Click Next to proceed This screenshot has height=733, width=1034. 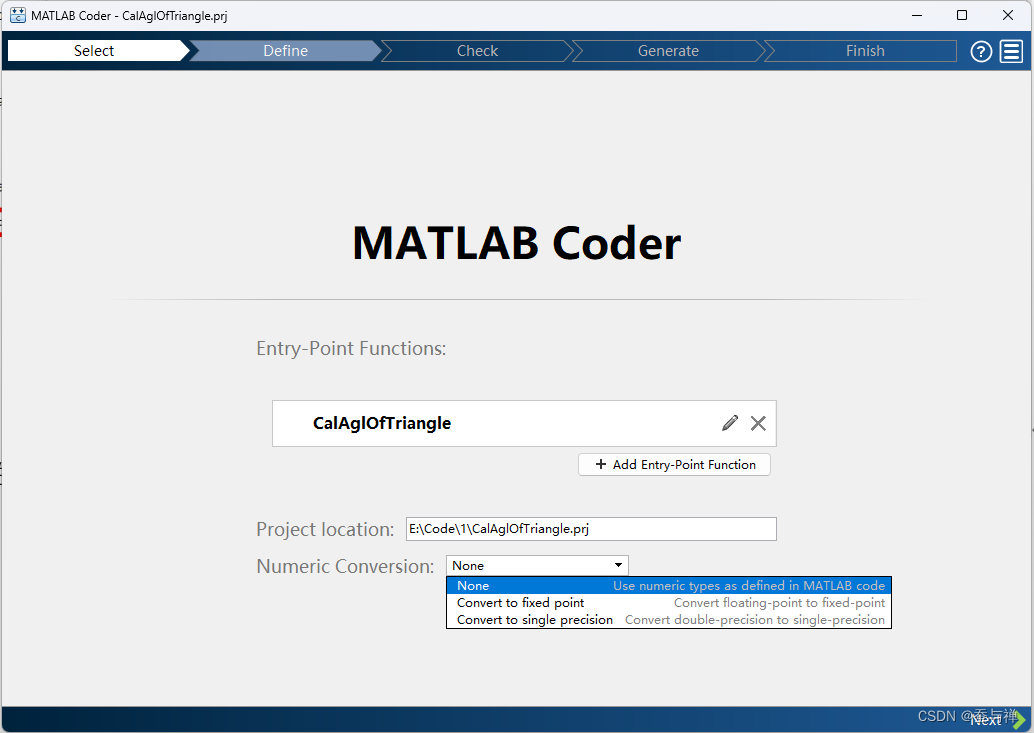click(997, 719)
